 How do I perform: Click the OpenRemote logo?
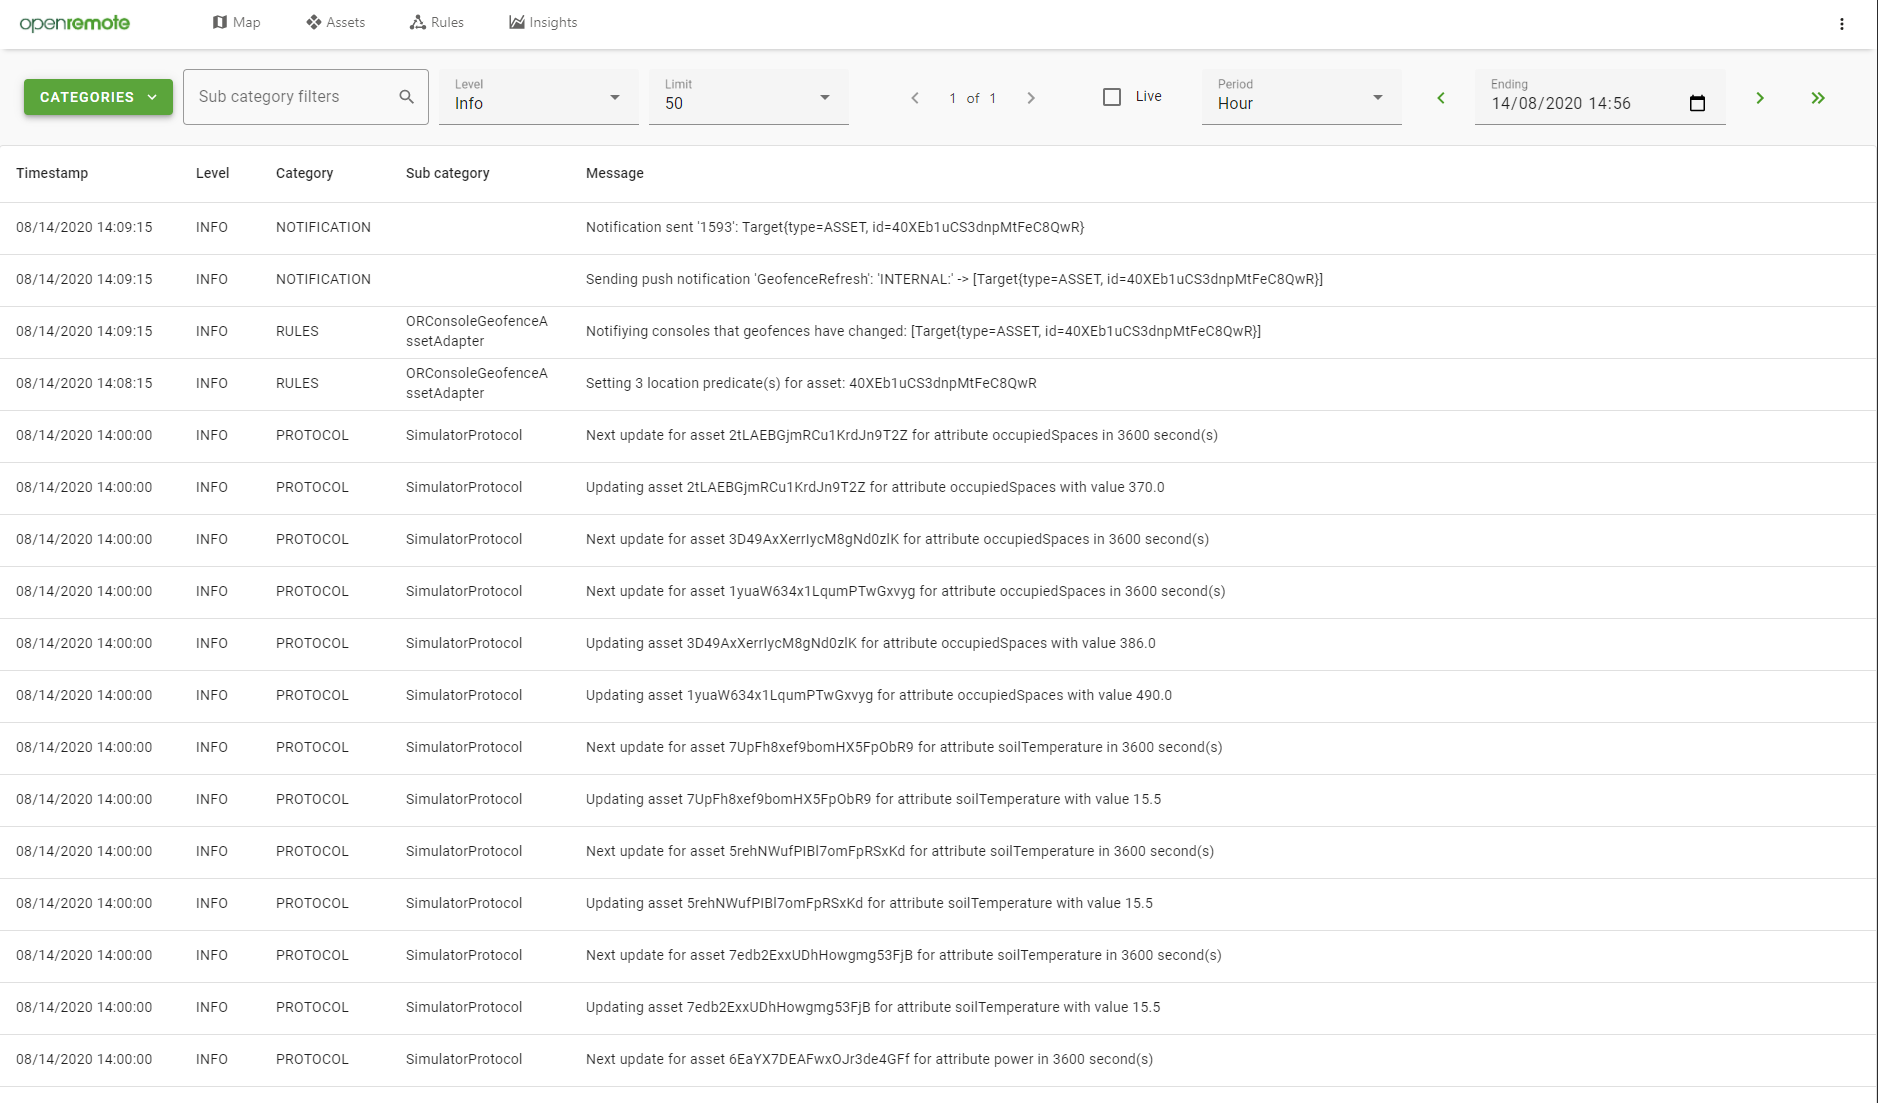75,23
